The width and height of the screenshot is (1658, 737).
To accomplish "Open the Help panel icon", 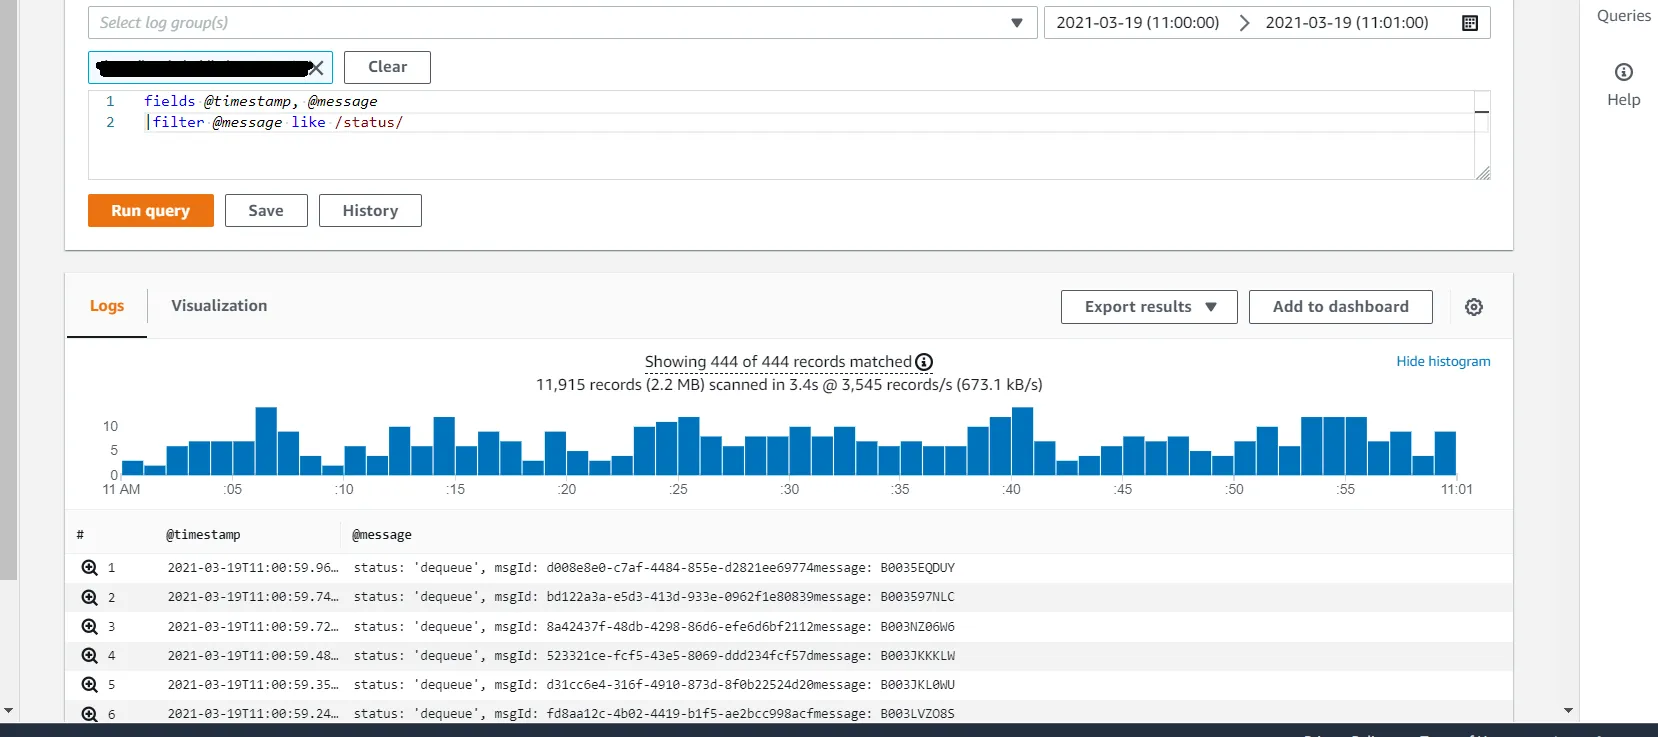I will pyautogui.click(x=1623, y=72).
